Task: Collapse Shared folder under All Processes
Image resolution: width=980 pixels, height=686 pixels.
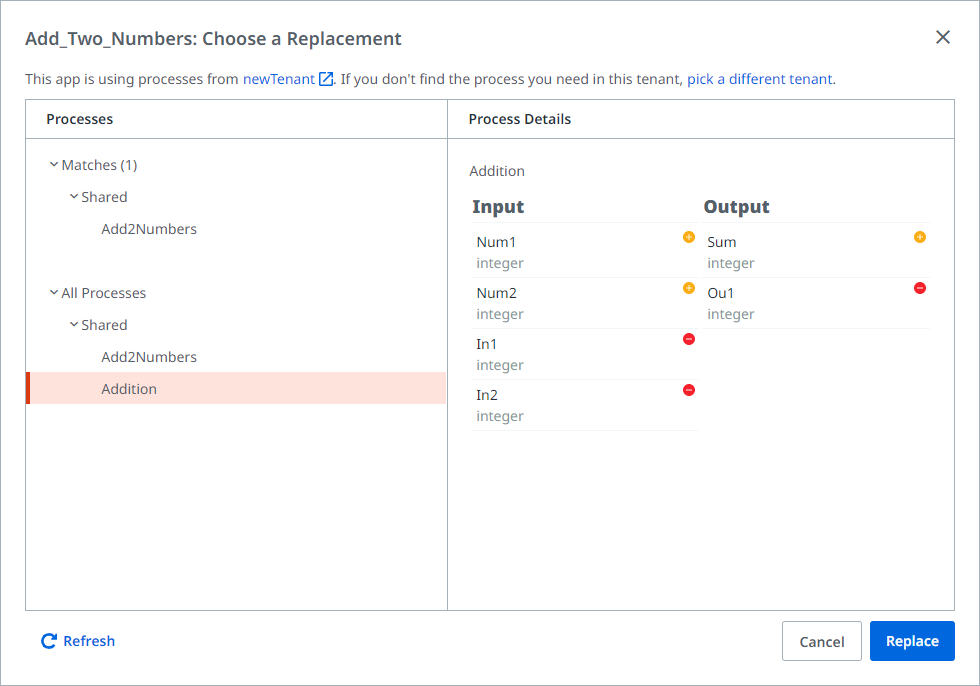Action: point(74,325)
